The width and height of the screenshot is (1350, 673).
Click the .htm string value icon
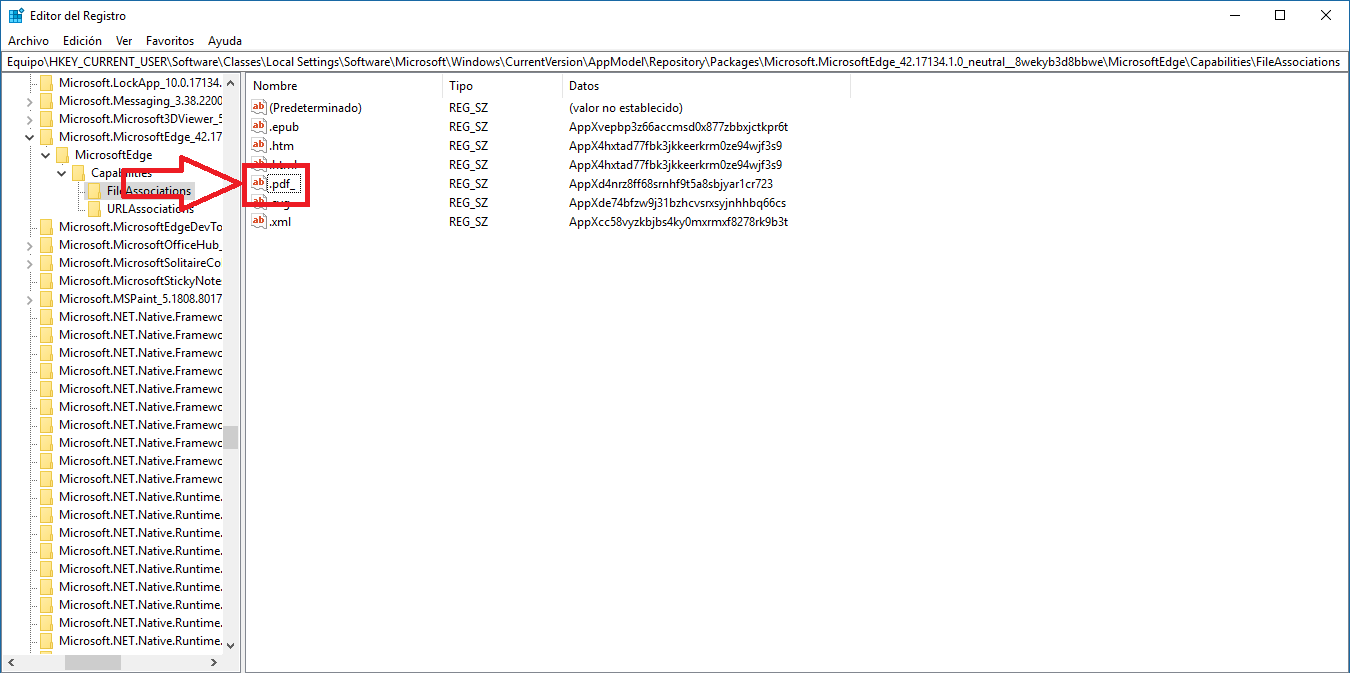pyautogui.click(x=259, y=145)
